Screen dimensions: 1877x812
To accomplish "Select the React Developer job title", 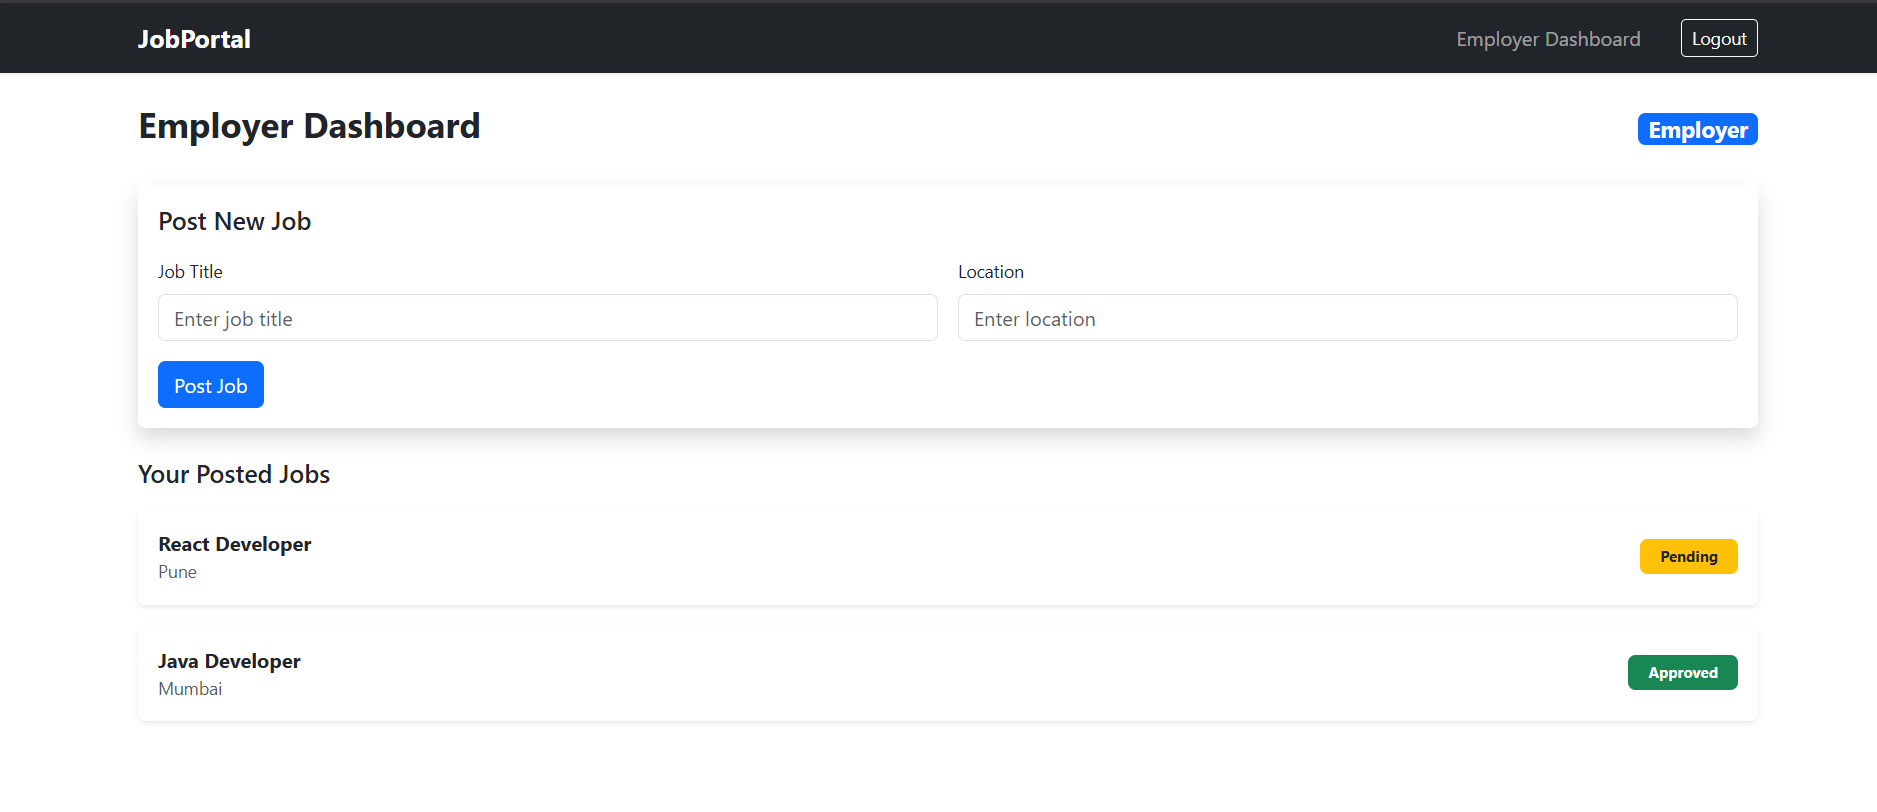I will [234, 544].
